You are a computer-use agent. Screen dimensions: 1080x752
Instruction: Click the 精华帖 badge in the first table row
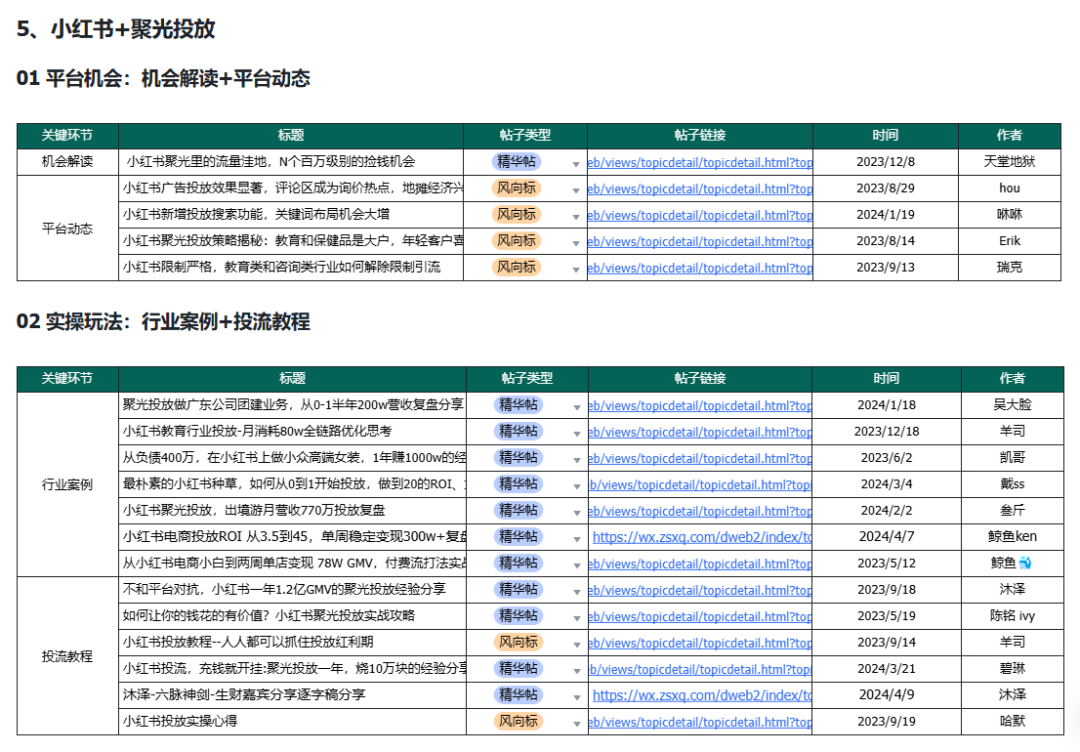518,163
